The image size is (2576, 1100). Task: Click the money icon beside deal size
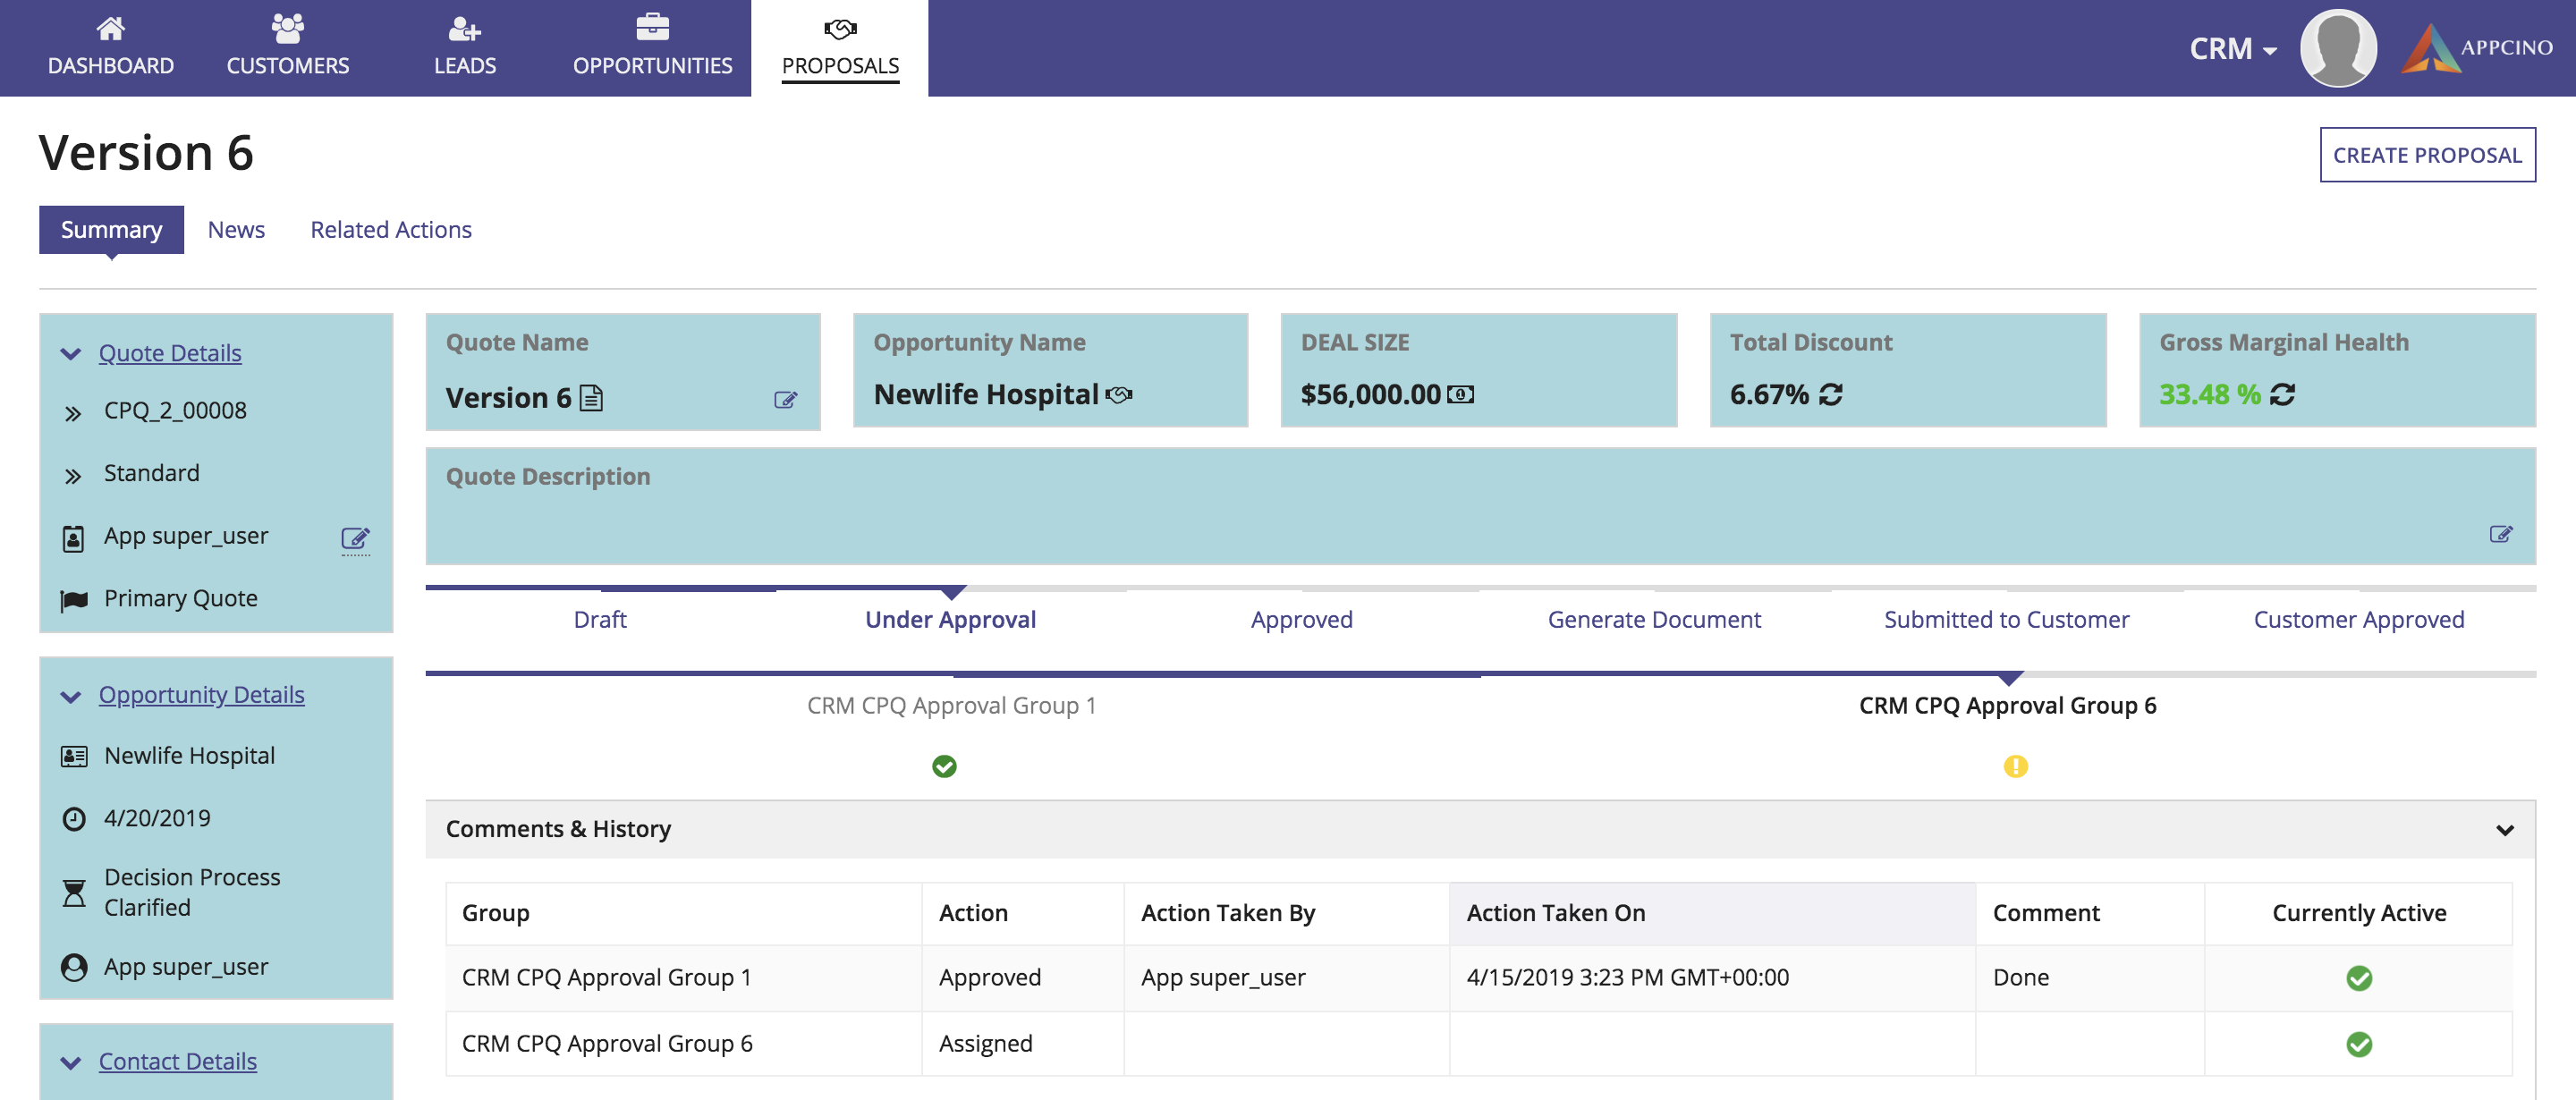click(1460, 395)
